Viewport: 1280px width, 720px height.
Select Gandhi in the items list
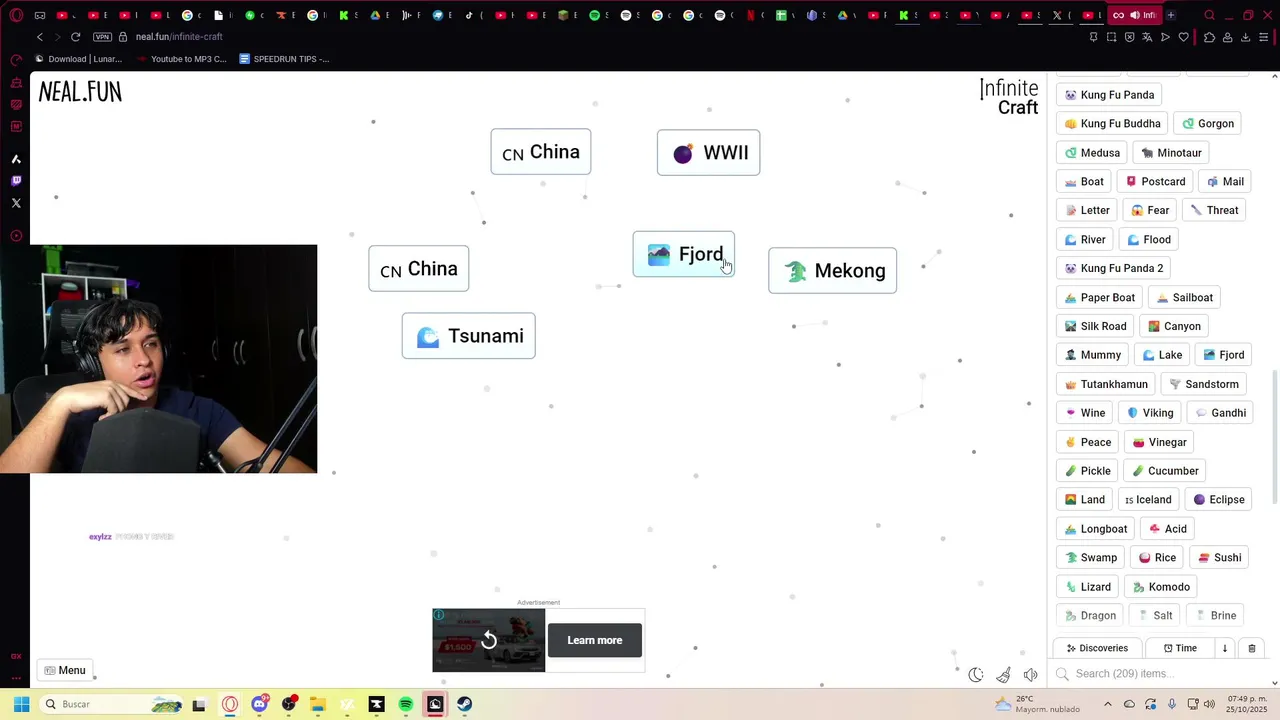[x=1221, y=413]
